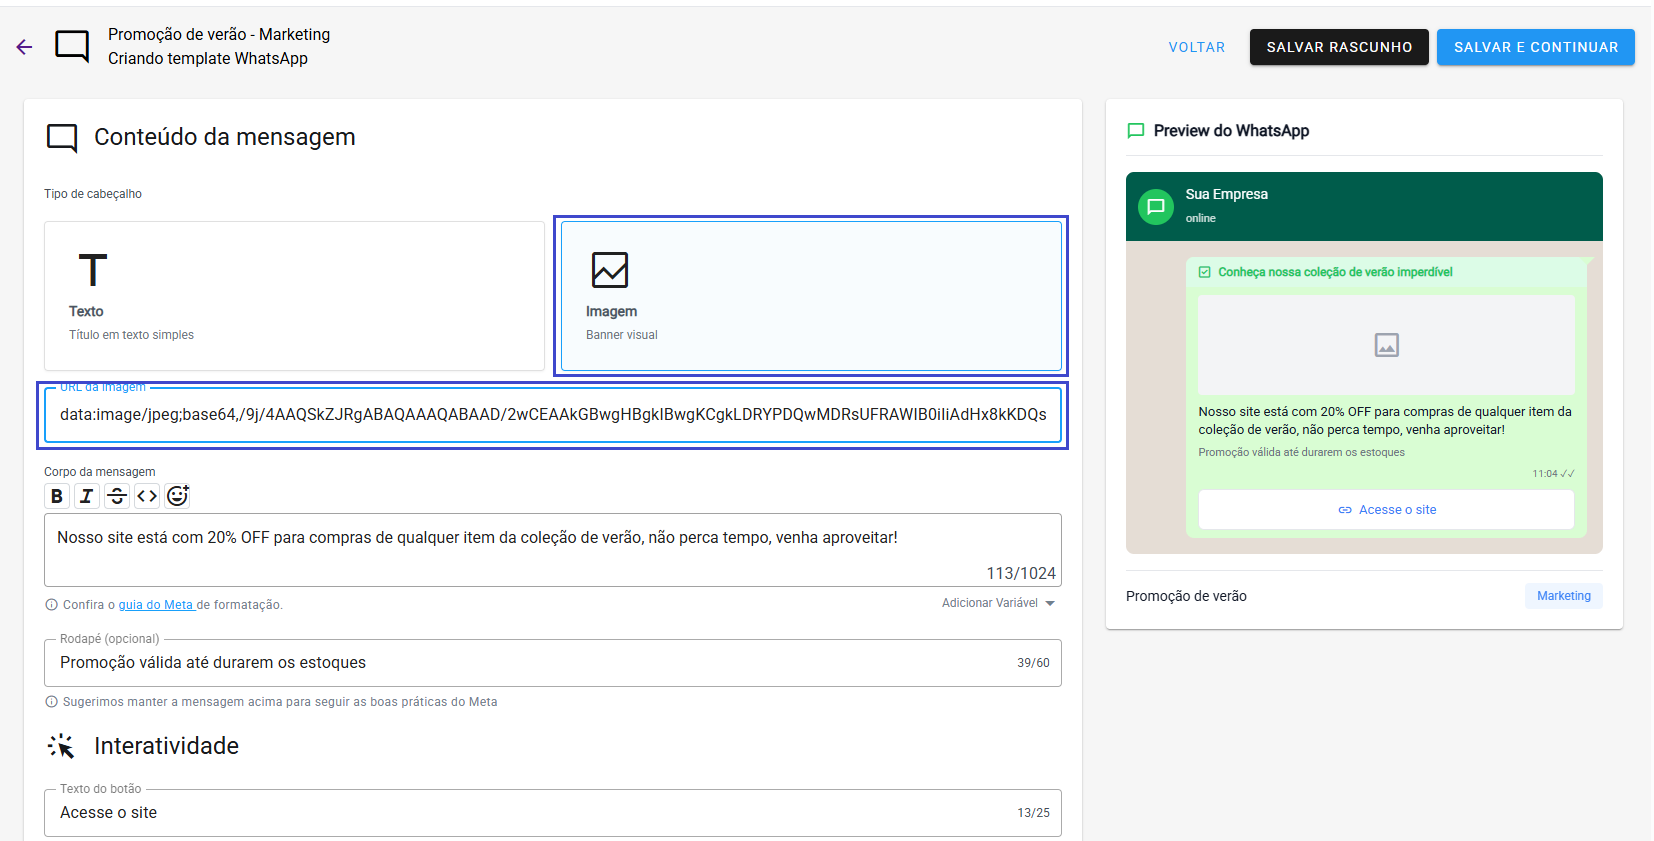
Task: Apply bold formatting to message body
Action: (x=57, y=496)
